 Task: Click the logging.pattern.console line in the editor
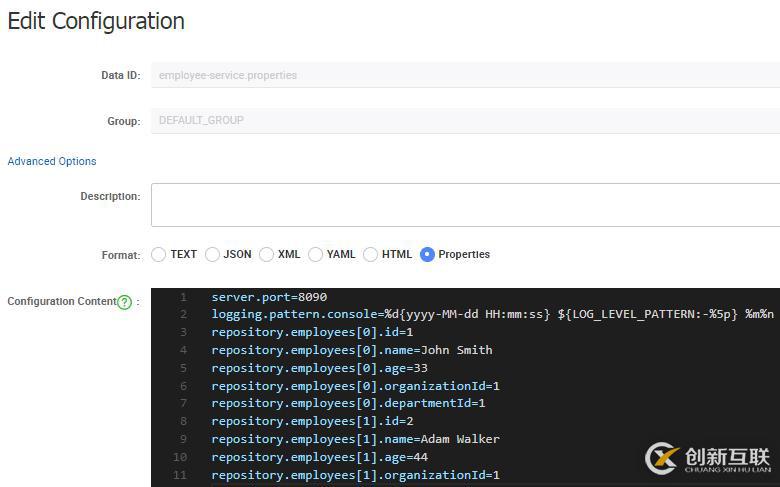492,314
